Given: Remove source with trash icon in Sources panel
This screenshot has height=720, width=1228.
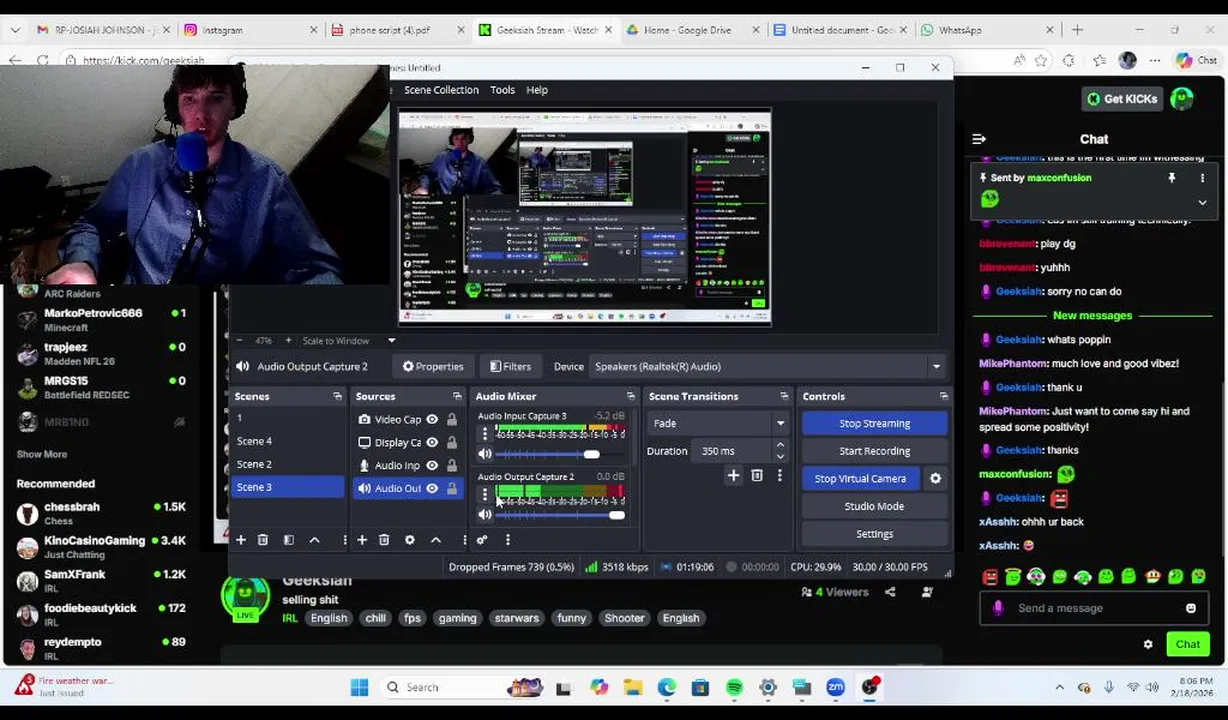Looking at the screenshot, I should (x=384, y=540).
